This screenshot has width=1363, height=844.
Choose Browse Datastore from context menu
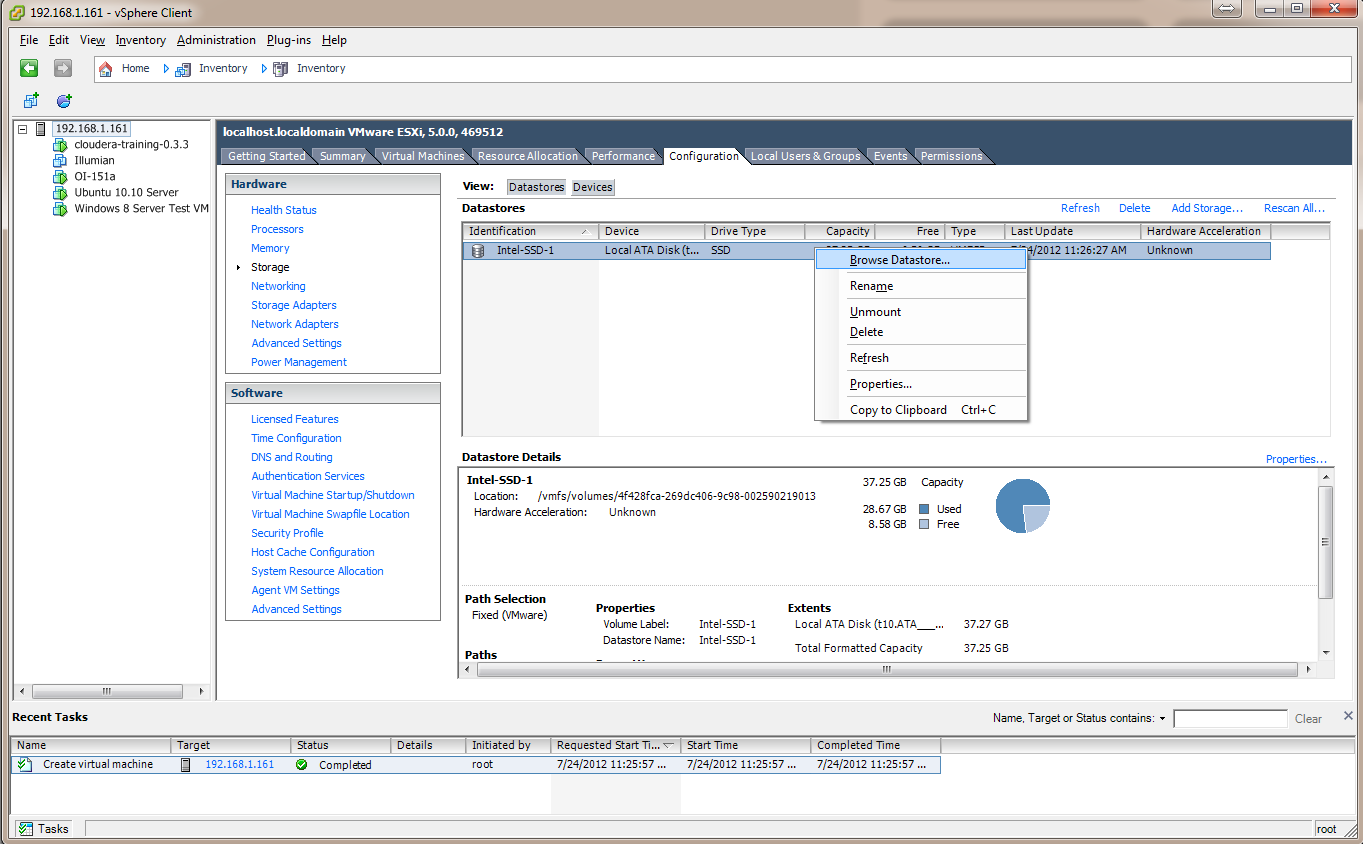tap(899, 260)
